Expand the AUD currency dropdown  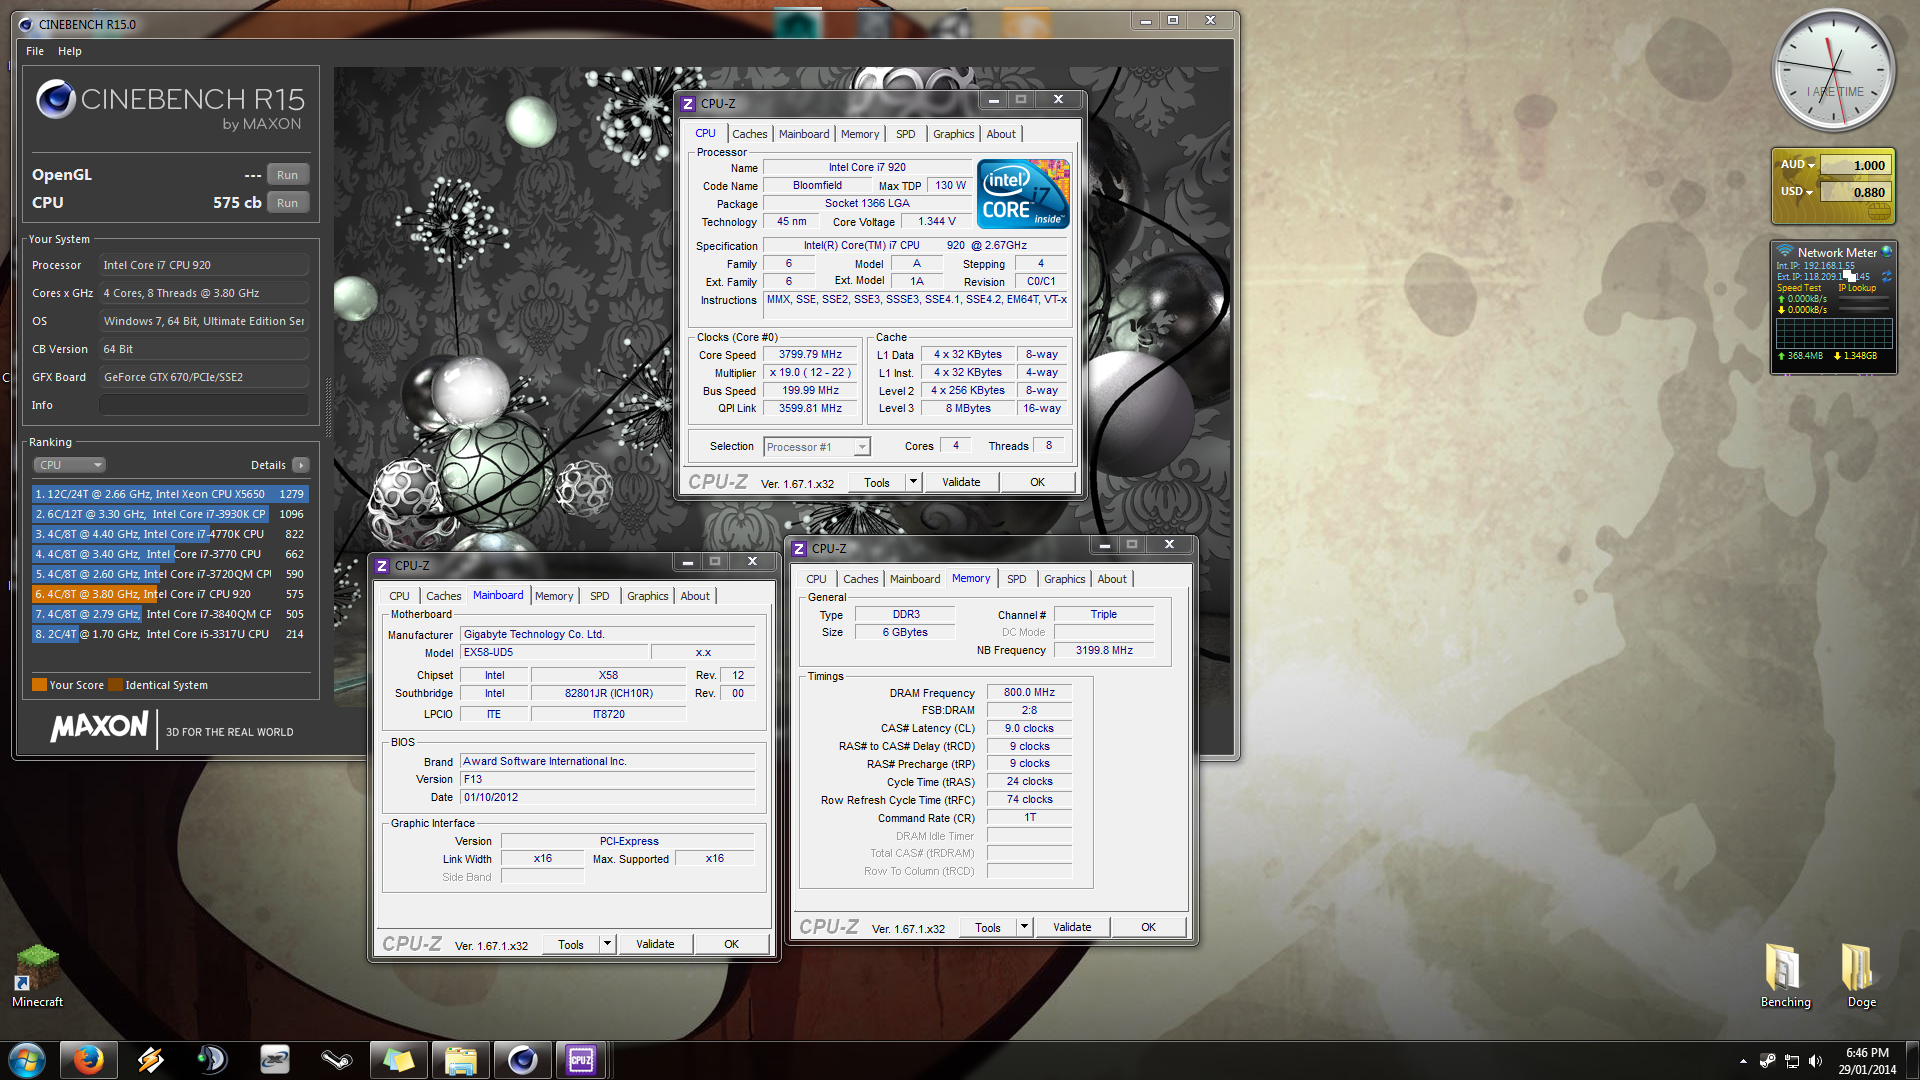tap(1811, 166)
